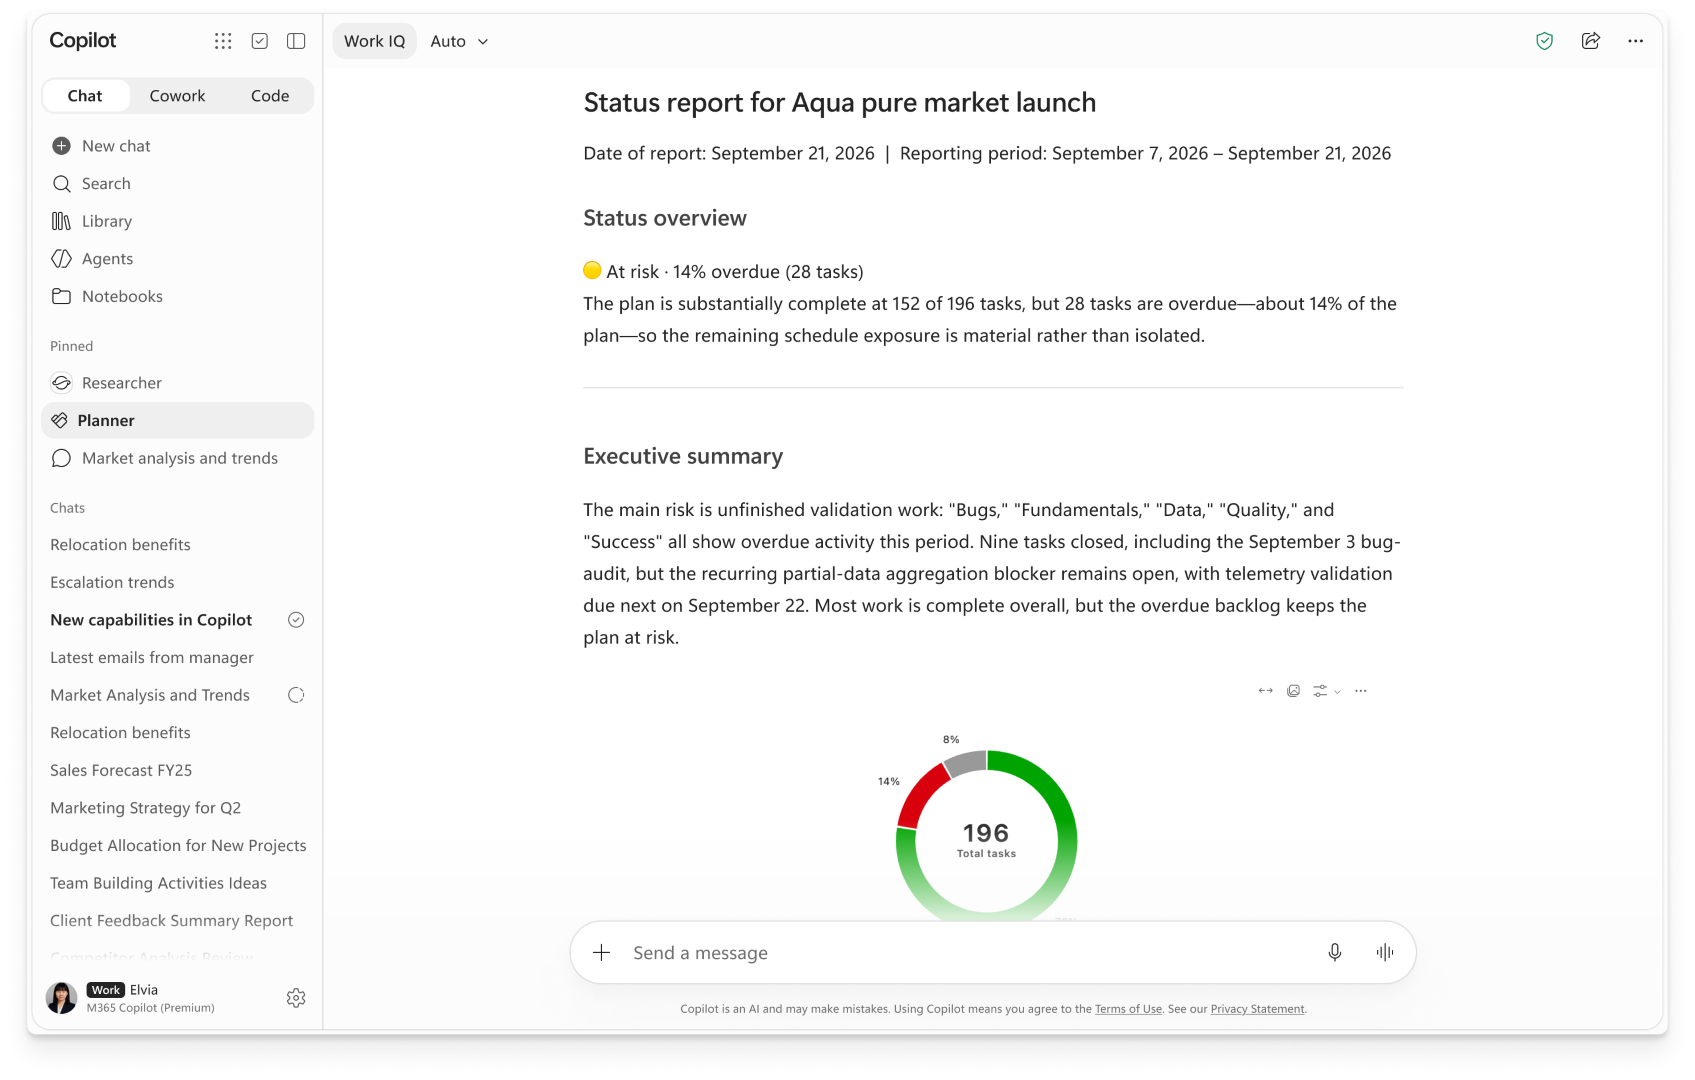Click the chart image export icon
Screen dimensions: 1695x1080
coord(1294,691)
